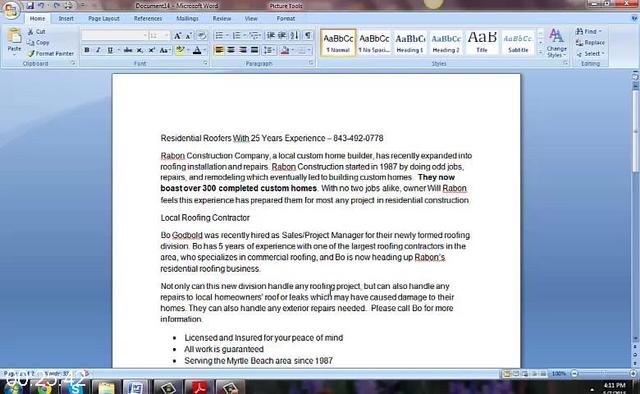Screen dimensions: 640x394
Task: Open the Mailings tab
Action: click(x=187, y=18)
